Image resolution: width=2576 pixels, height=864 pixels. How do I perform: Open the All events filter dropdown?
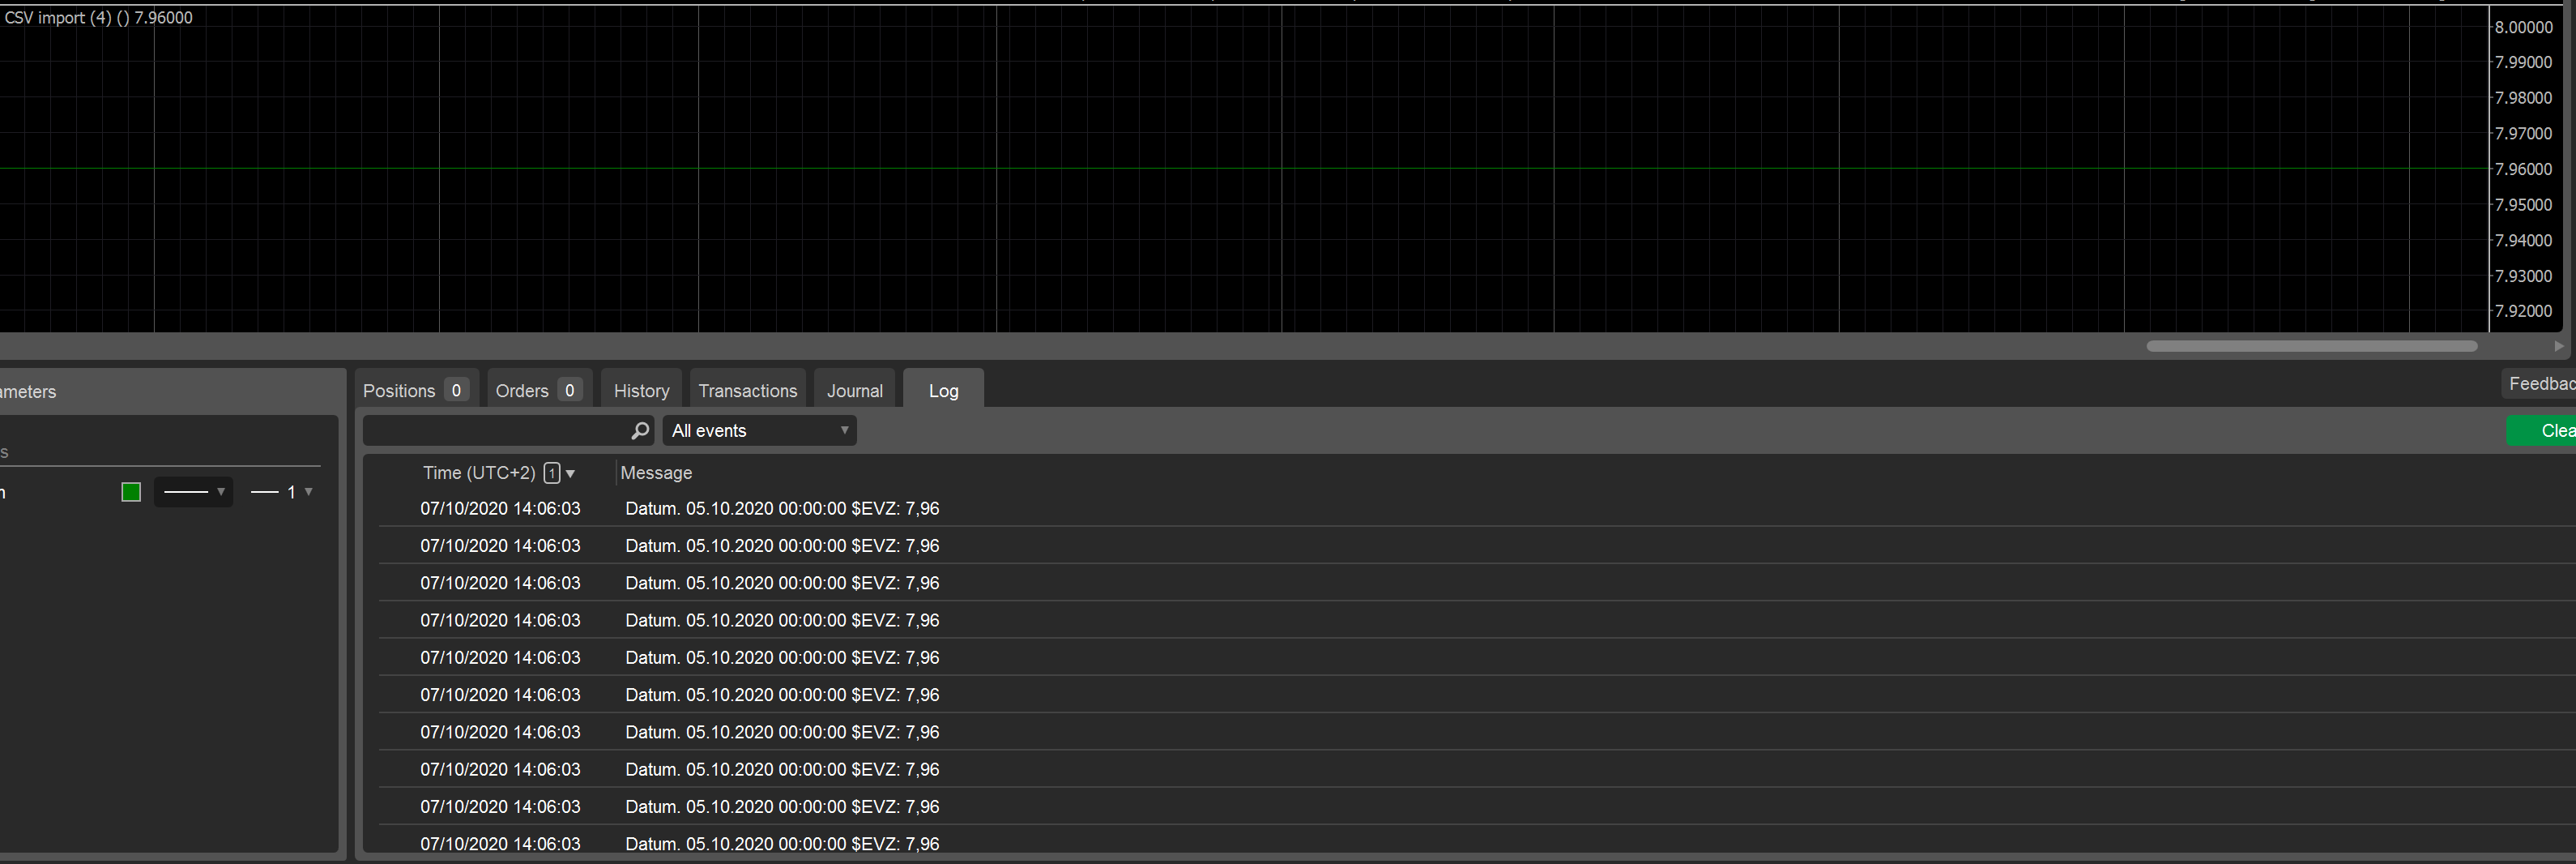tap(759, 431)
